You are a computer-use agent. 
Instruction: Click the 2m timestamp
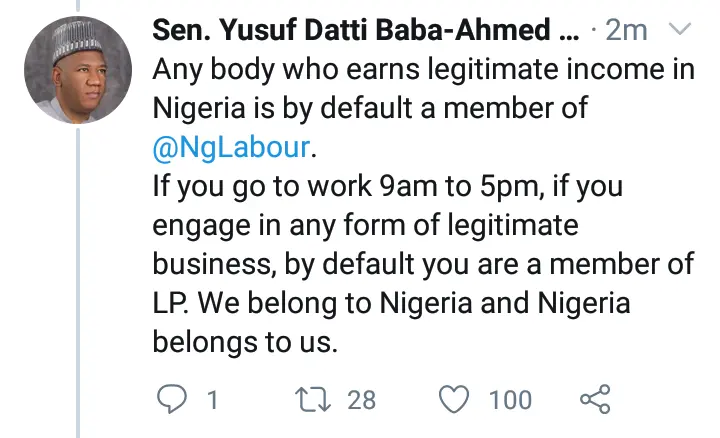626,30
